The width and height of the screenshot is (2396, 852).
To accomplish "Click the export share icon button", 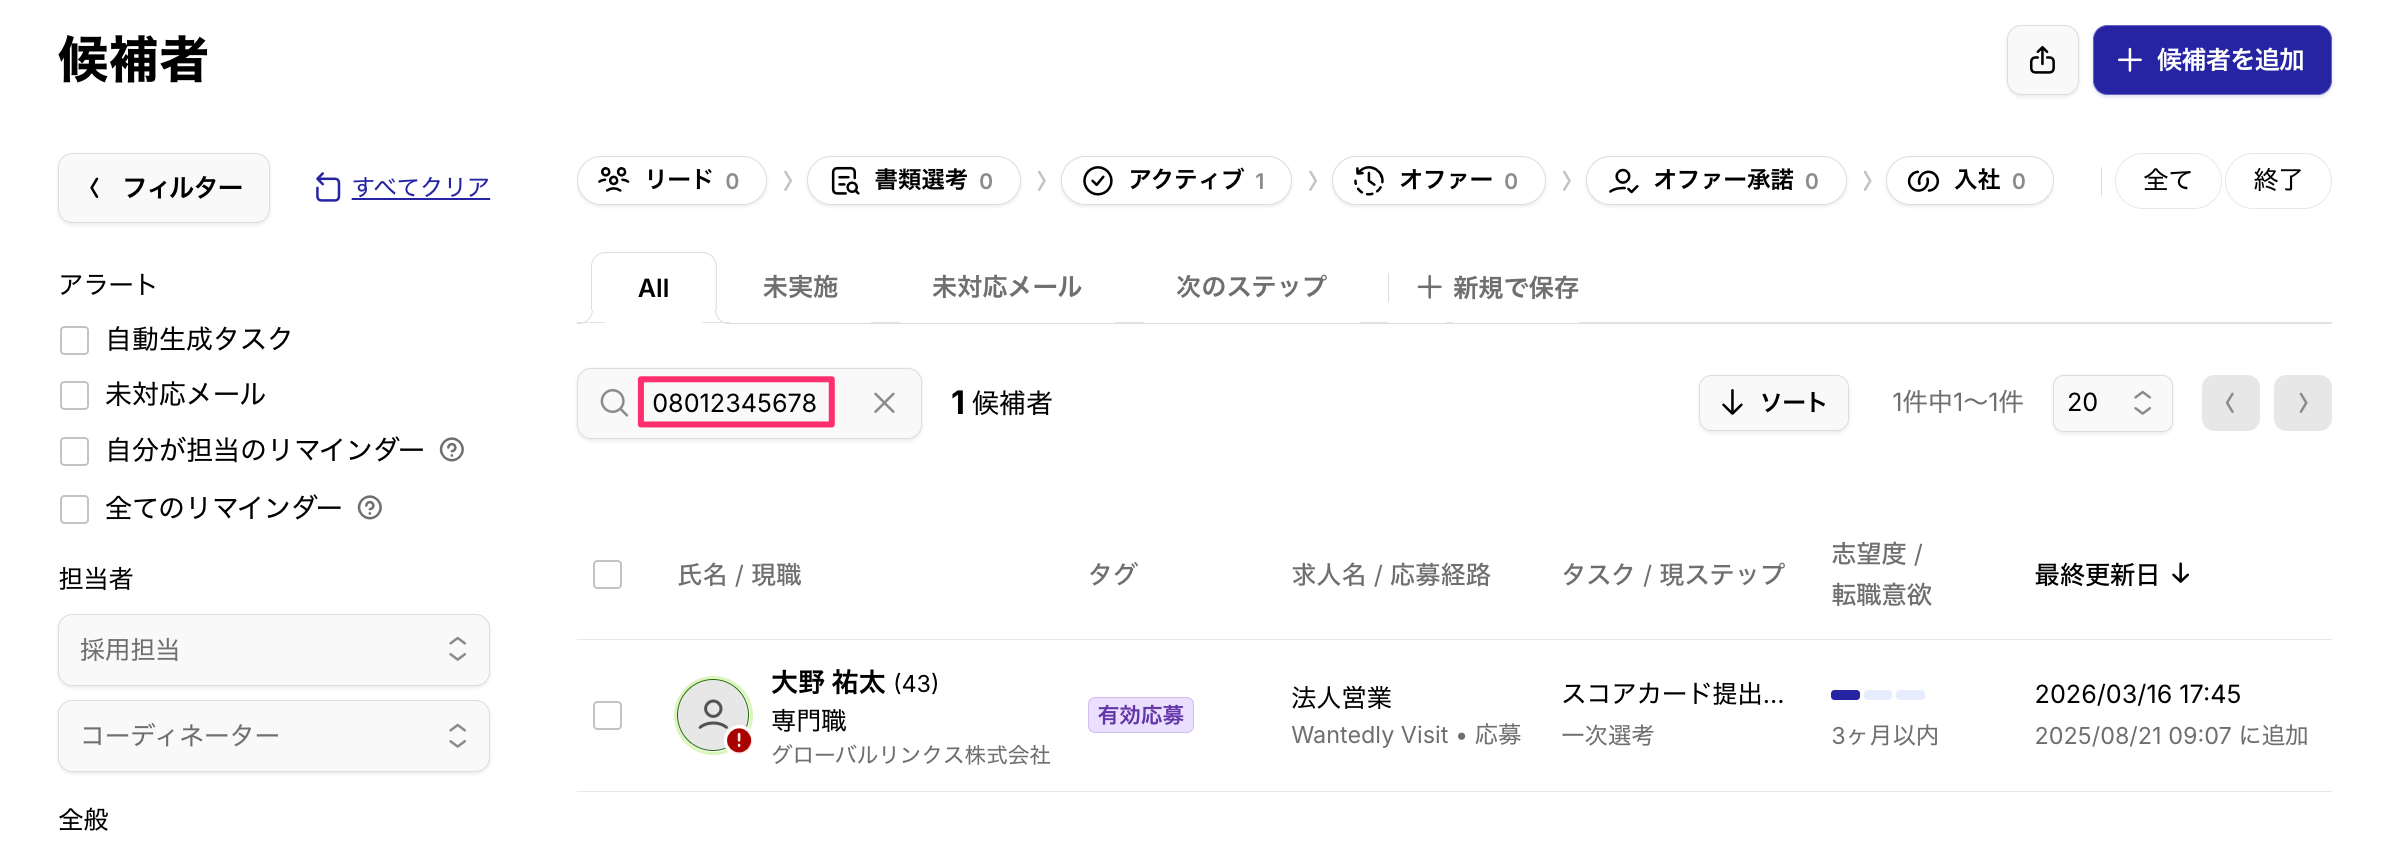I will pos(2042,60).
